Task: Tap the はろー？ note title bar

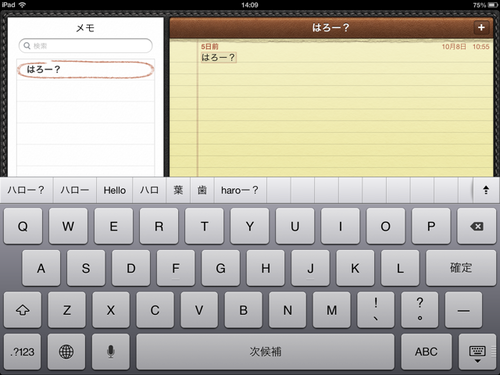Action: 331,28
